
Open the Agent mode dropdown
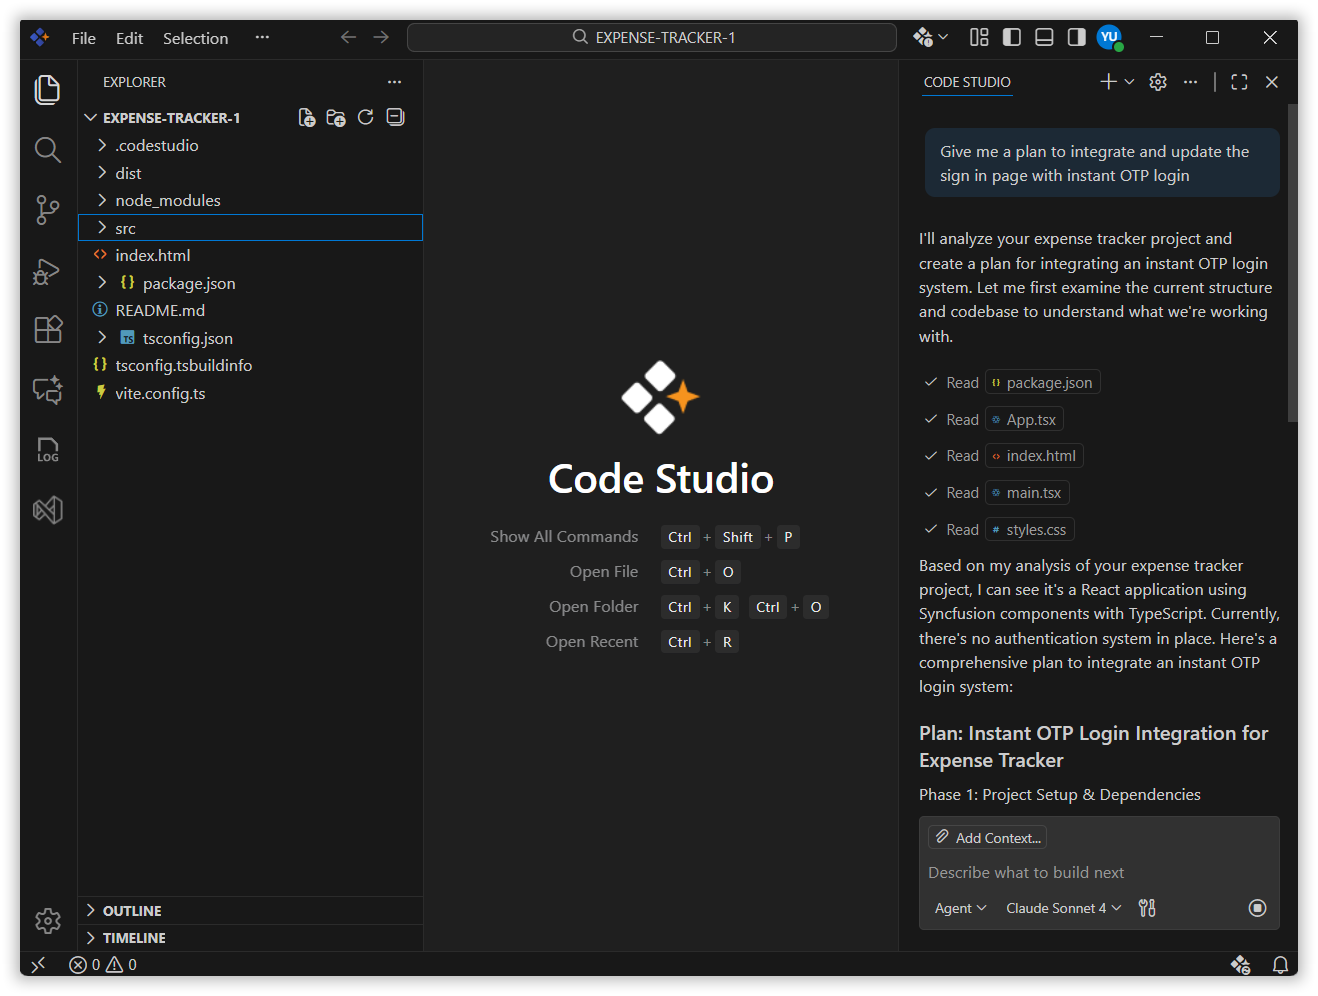click(x=960, y=908)
